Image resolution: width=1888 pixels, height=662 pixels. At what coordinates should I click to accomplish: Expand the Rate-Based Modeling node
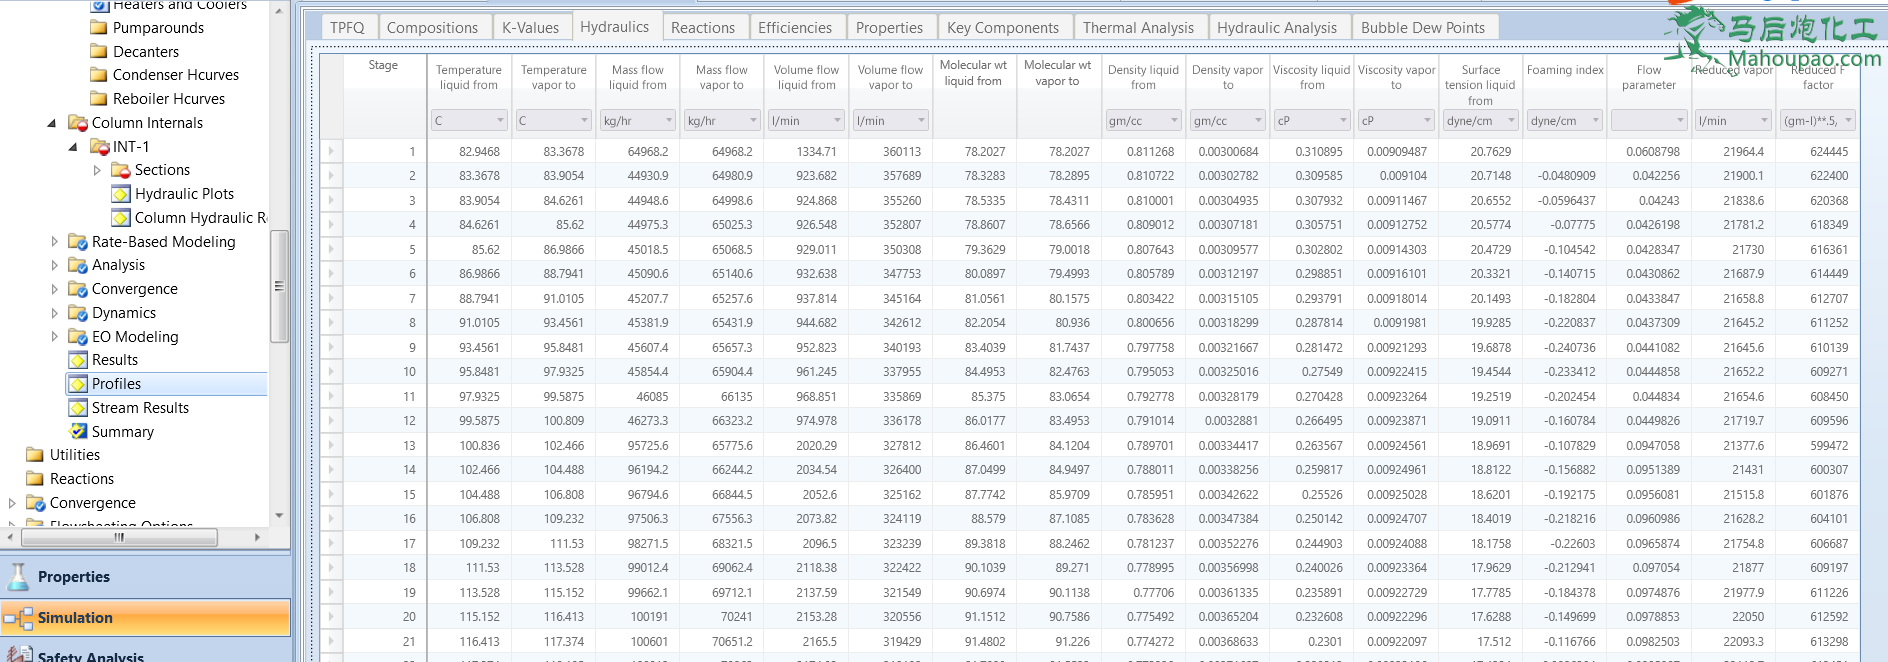pyautogui.click(x=55, y=242)
